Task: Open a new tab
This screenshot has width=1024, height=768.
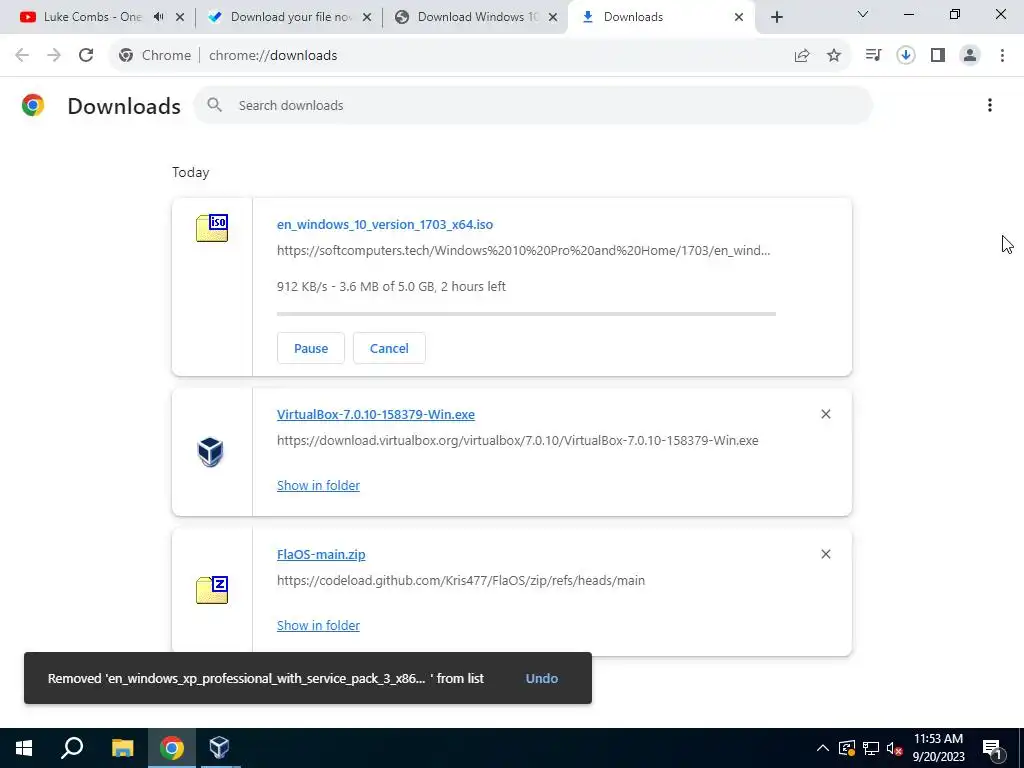Action: click(776, 18)
